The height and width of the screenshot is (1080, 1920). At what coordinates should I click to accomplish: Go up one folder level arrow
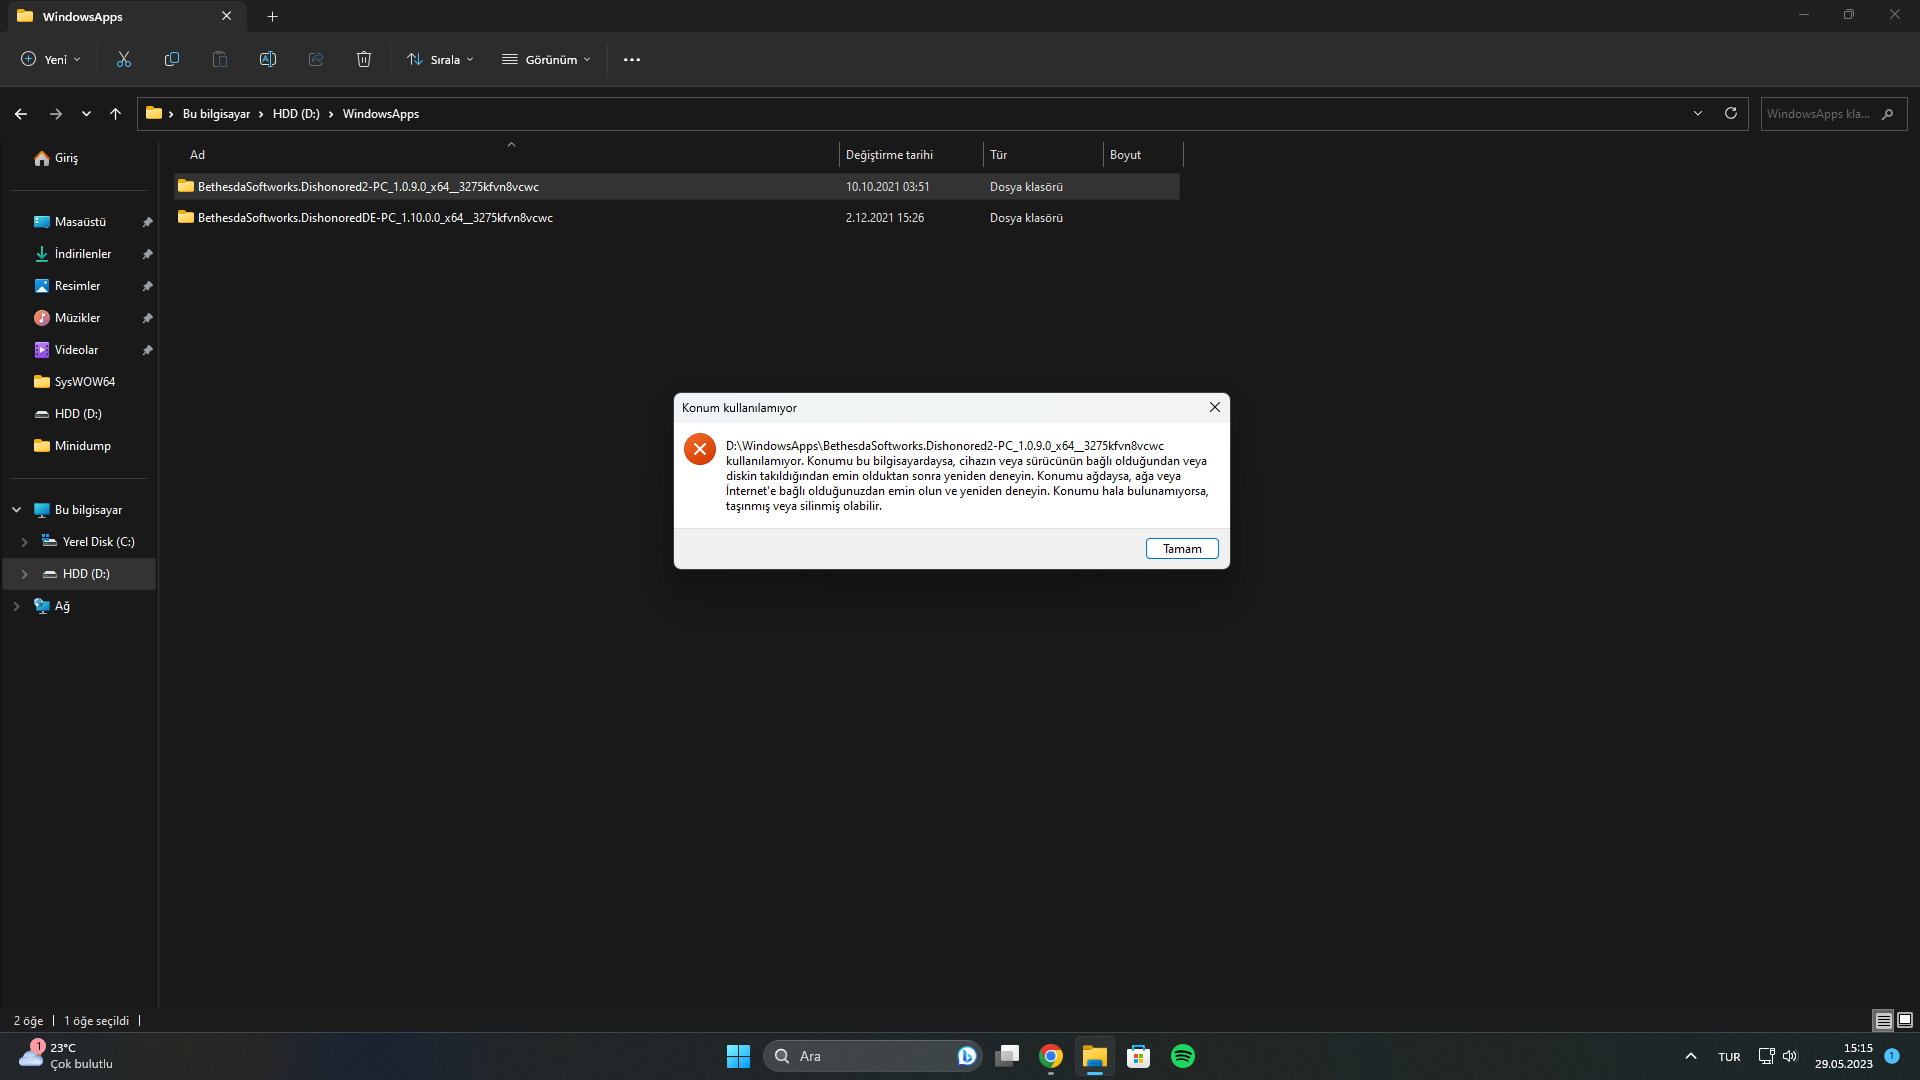[x=116, y=114]
